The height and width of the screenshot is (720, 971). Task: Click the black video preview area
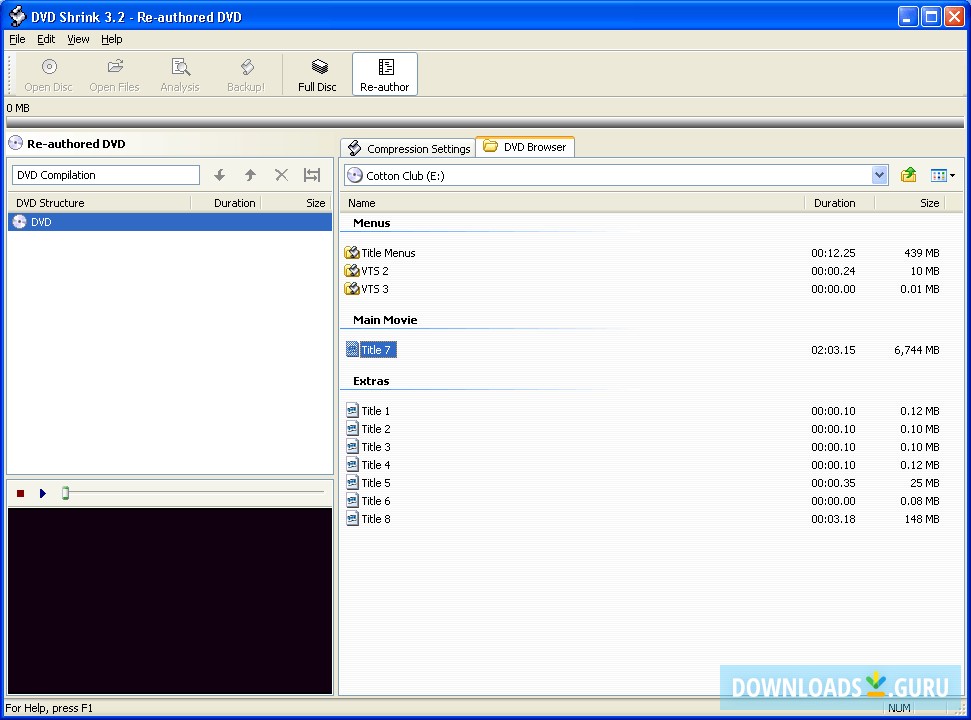170,601
